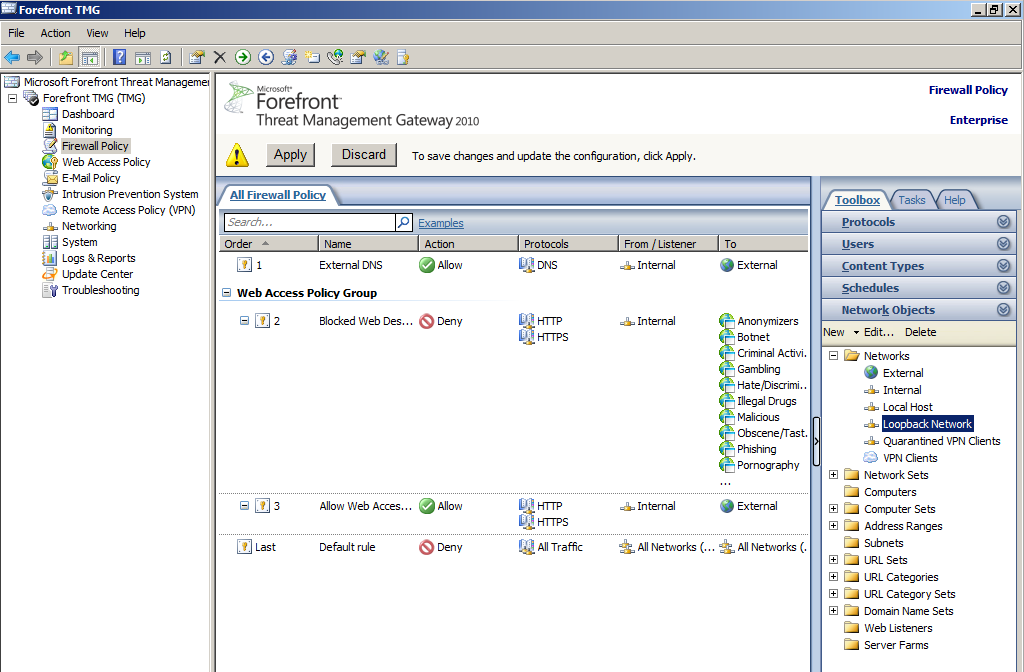
Task: Click the green right-arrow circle toolbar icon
Action: 243,58
